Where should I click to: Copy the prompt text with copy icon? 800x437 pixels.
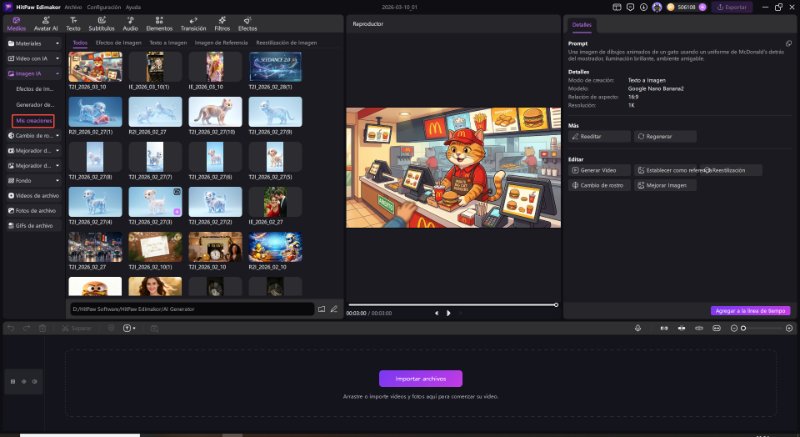point(788,44)
